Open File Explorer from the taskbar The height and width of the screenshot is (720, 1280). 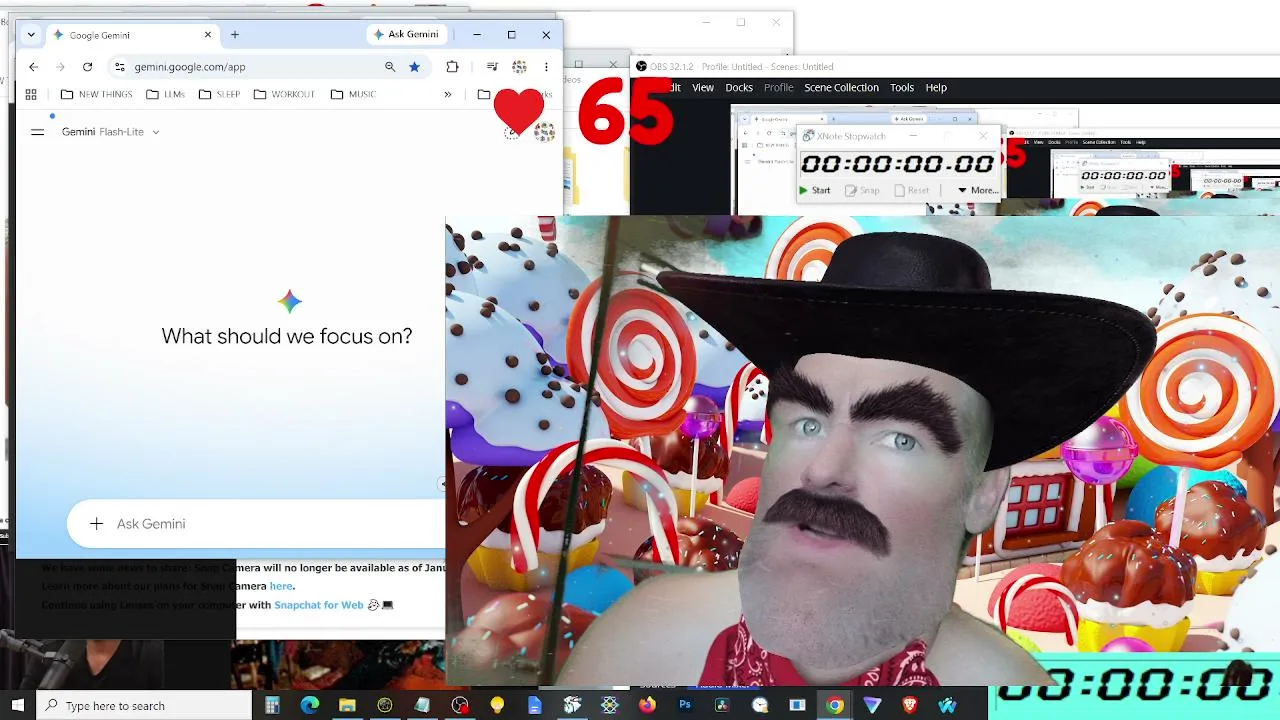tap(347, 705)
